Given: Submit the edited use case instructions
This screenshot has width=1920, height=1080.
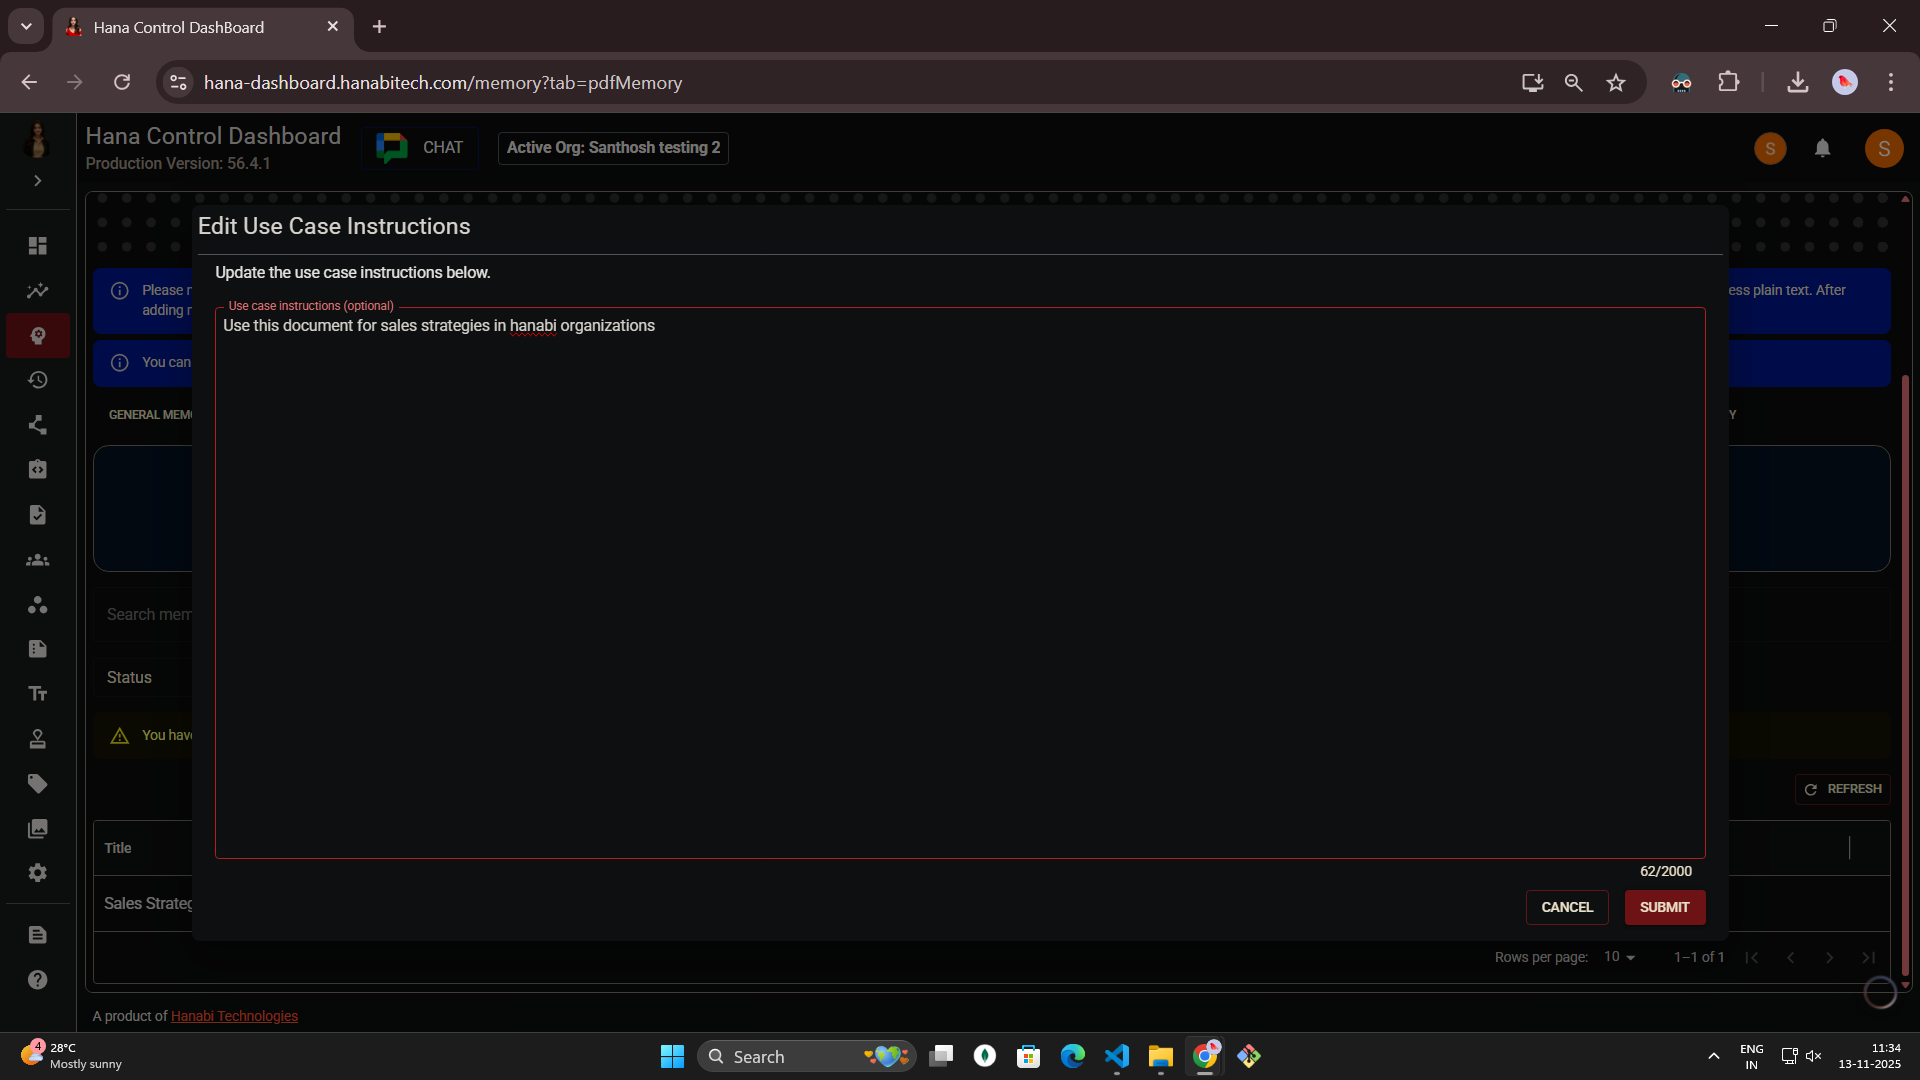Looking at the screenshot, I should pos(1664,907).
